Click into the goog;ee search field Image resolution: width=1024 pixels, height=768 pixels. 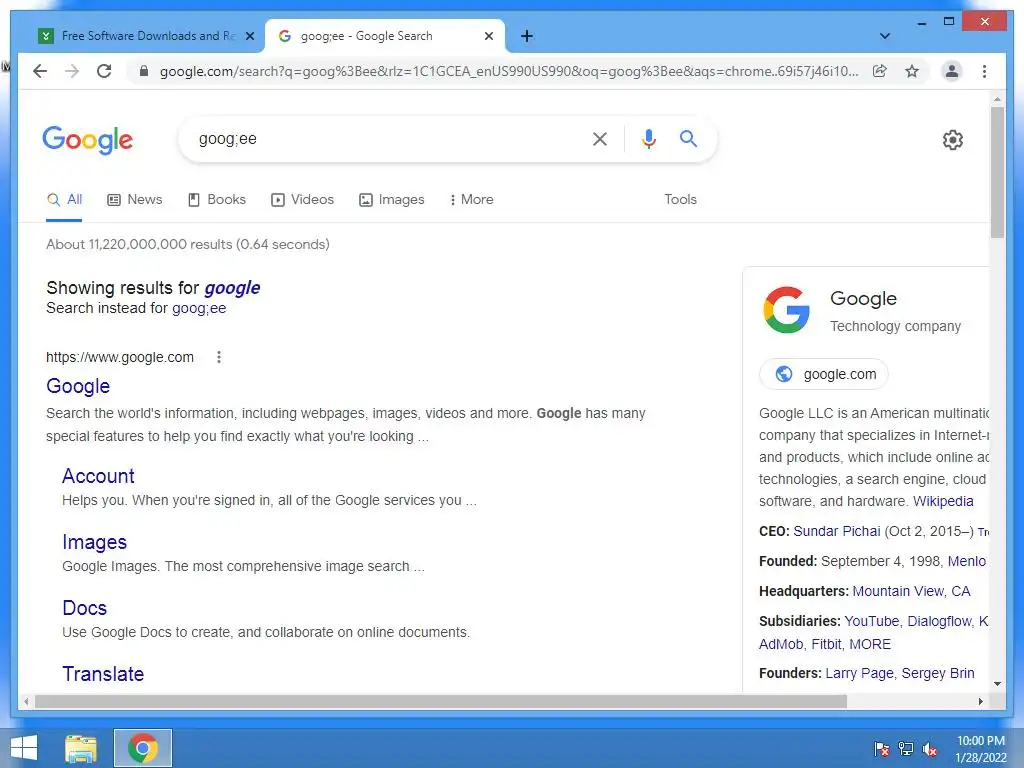(385, 138)
